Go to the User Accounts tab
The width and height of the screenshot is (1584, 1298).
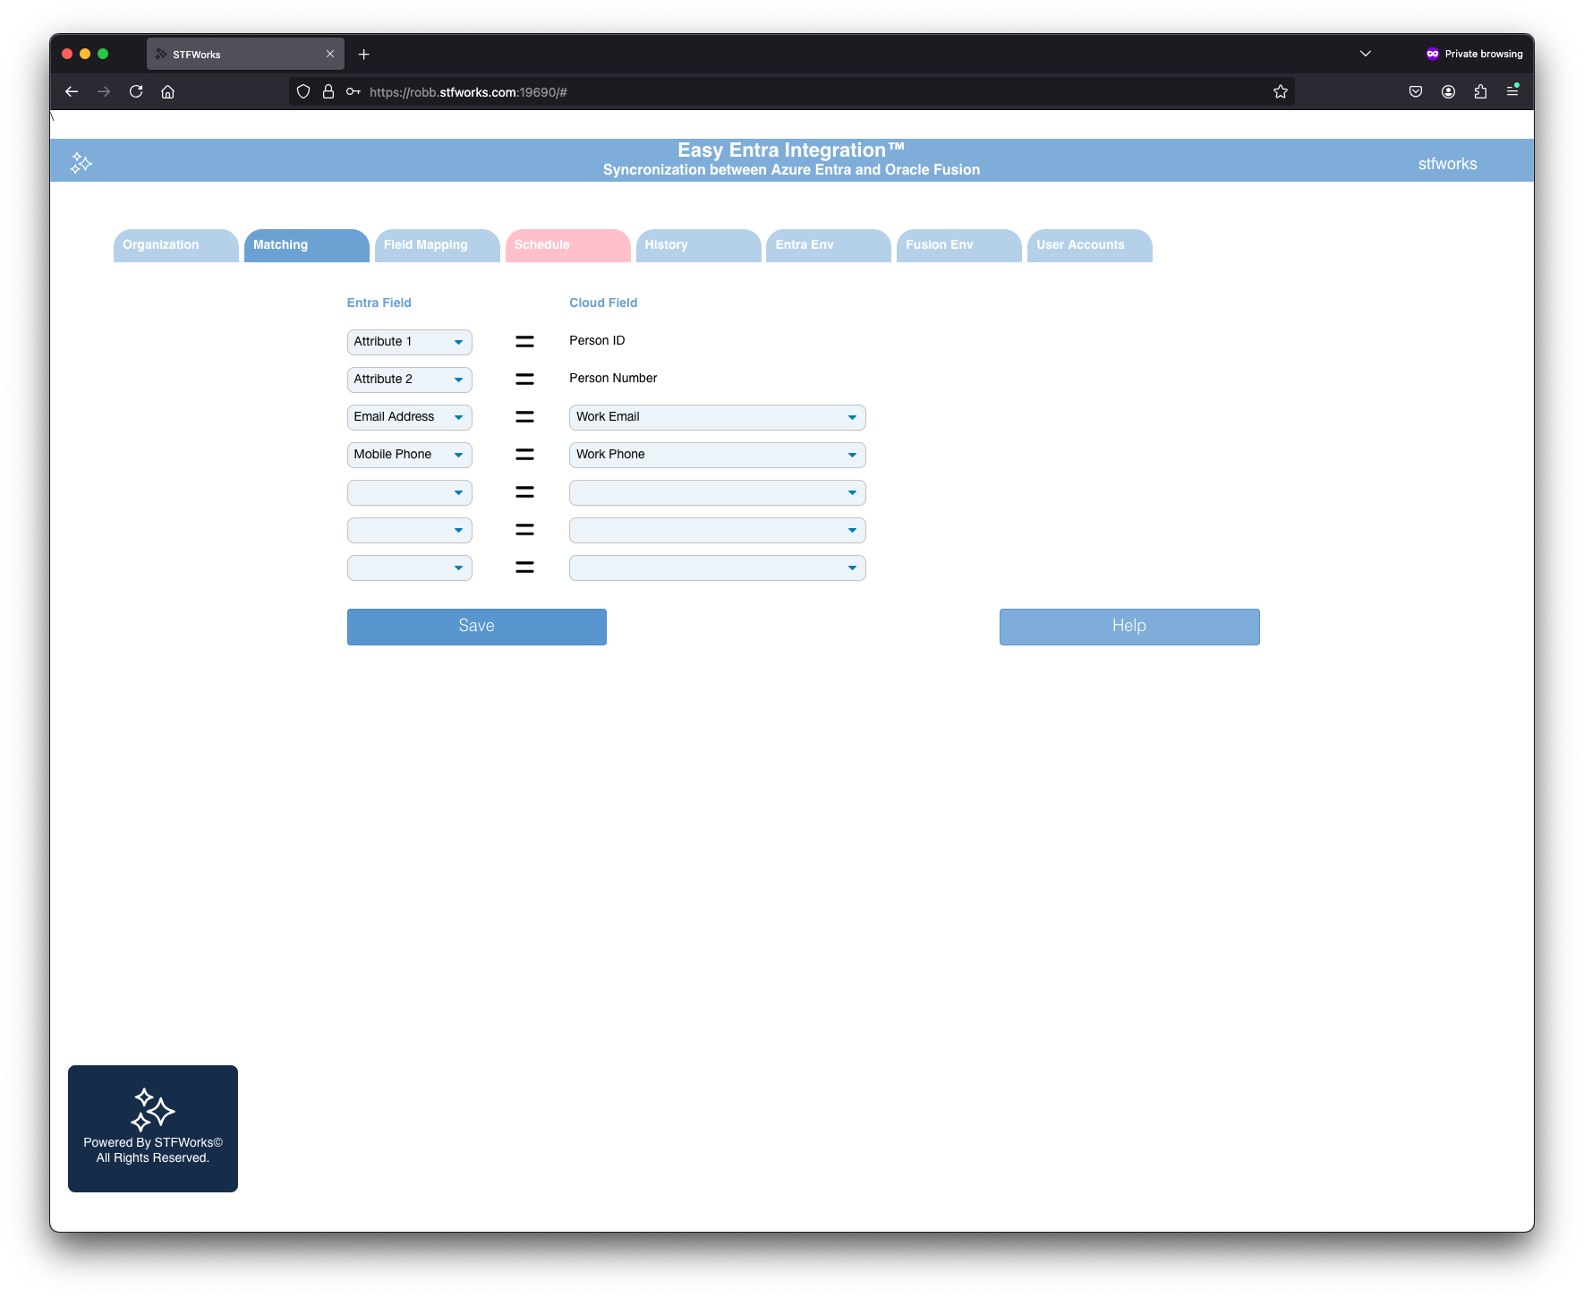click(1088, 245)
